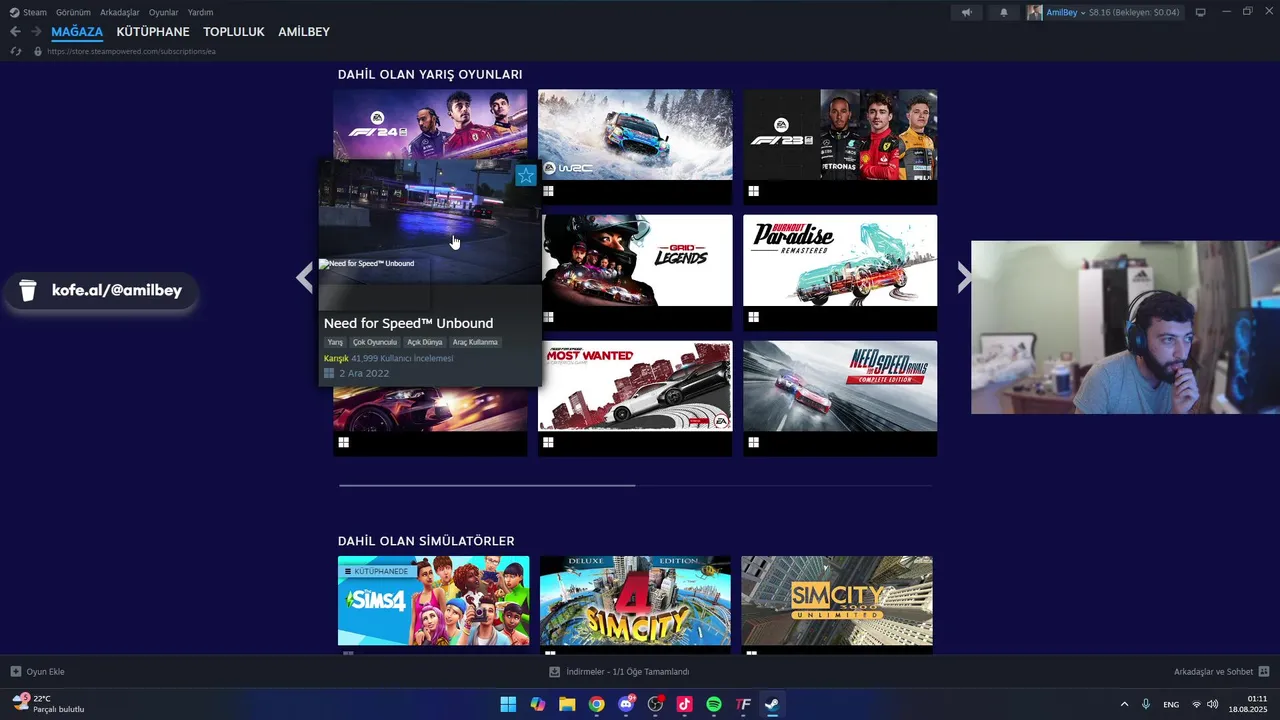Open Windows Start menu
Viewport: 1280px width, 720px height.
pyautogui.click(x=508, y=704)
